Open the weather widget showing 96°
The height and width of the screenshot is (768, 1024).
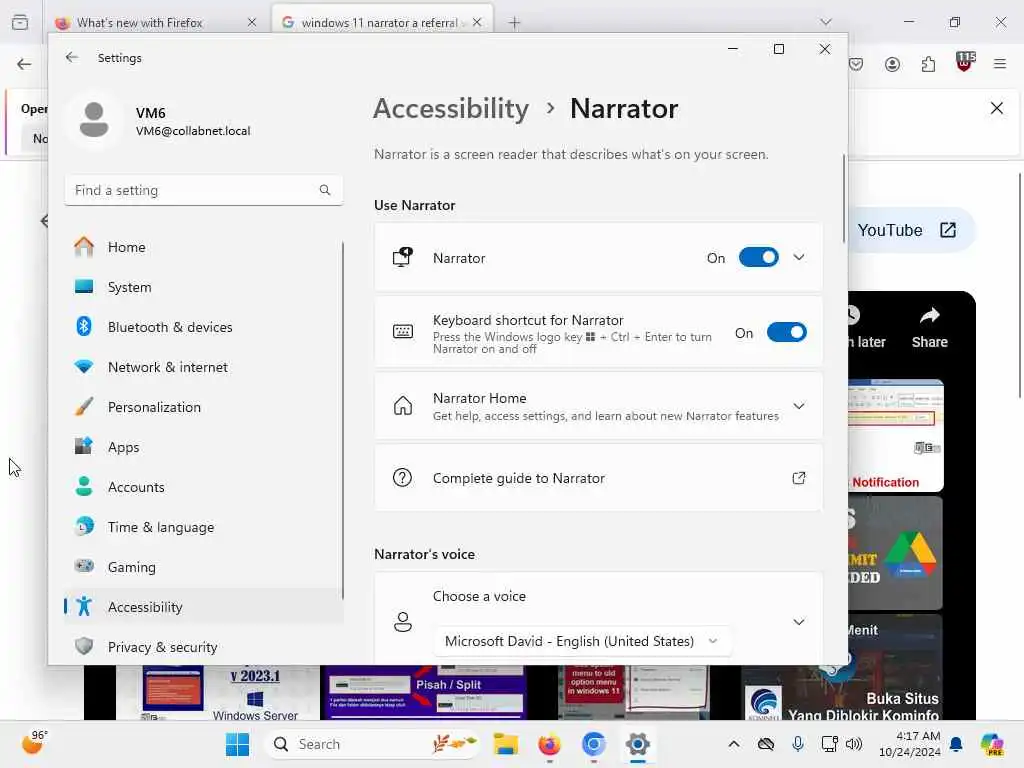tap(34, 742)
